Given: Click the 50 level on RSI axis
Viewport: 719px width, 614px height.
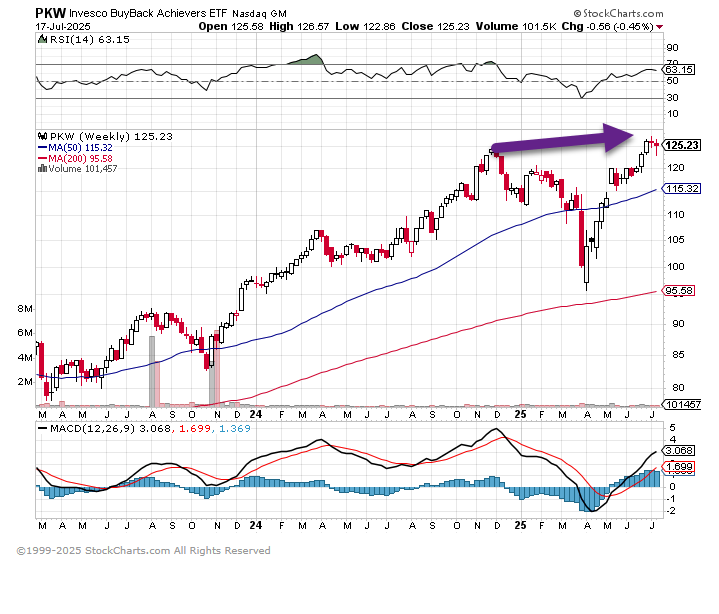Looking at the screenshot, I should click(x=672, y=81).
